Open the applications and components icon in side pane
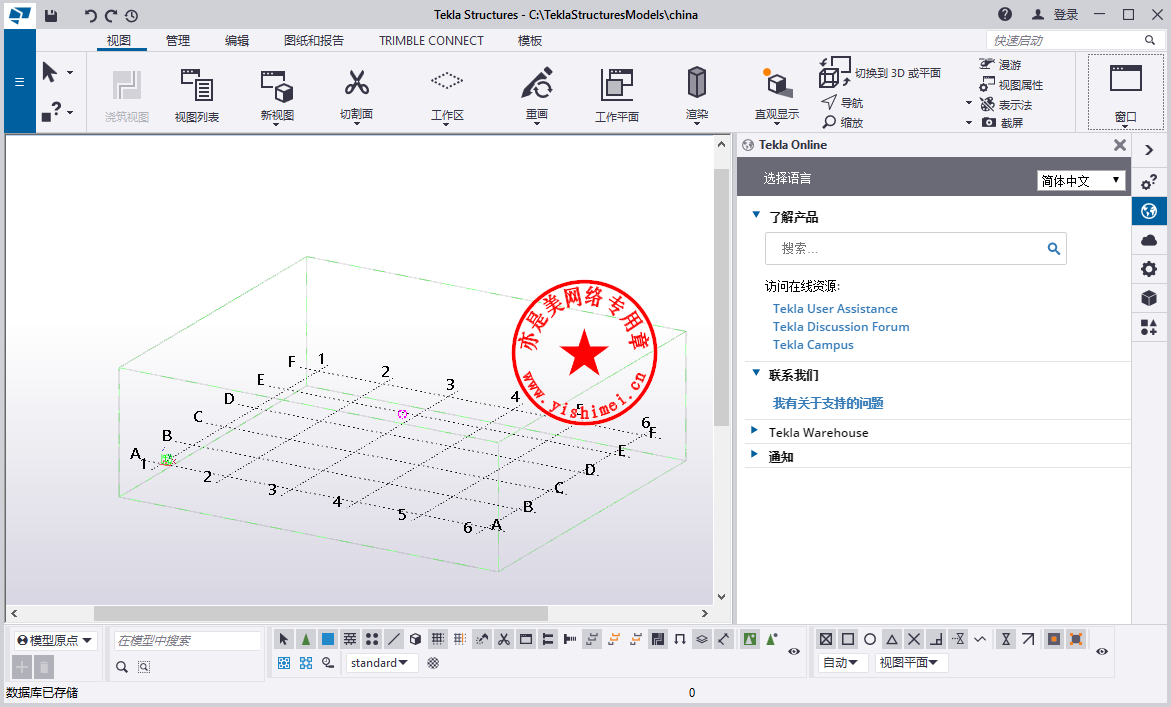 tap(1149, 327)
